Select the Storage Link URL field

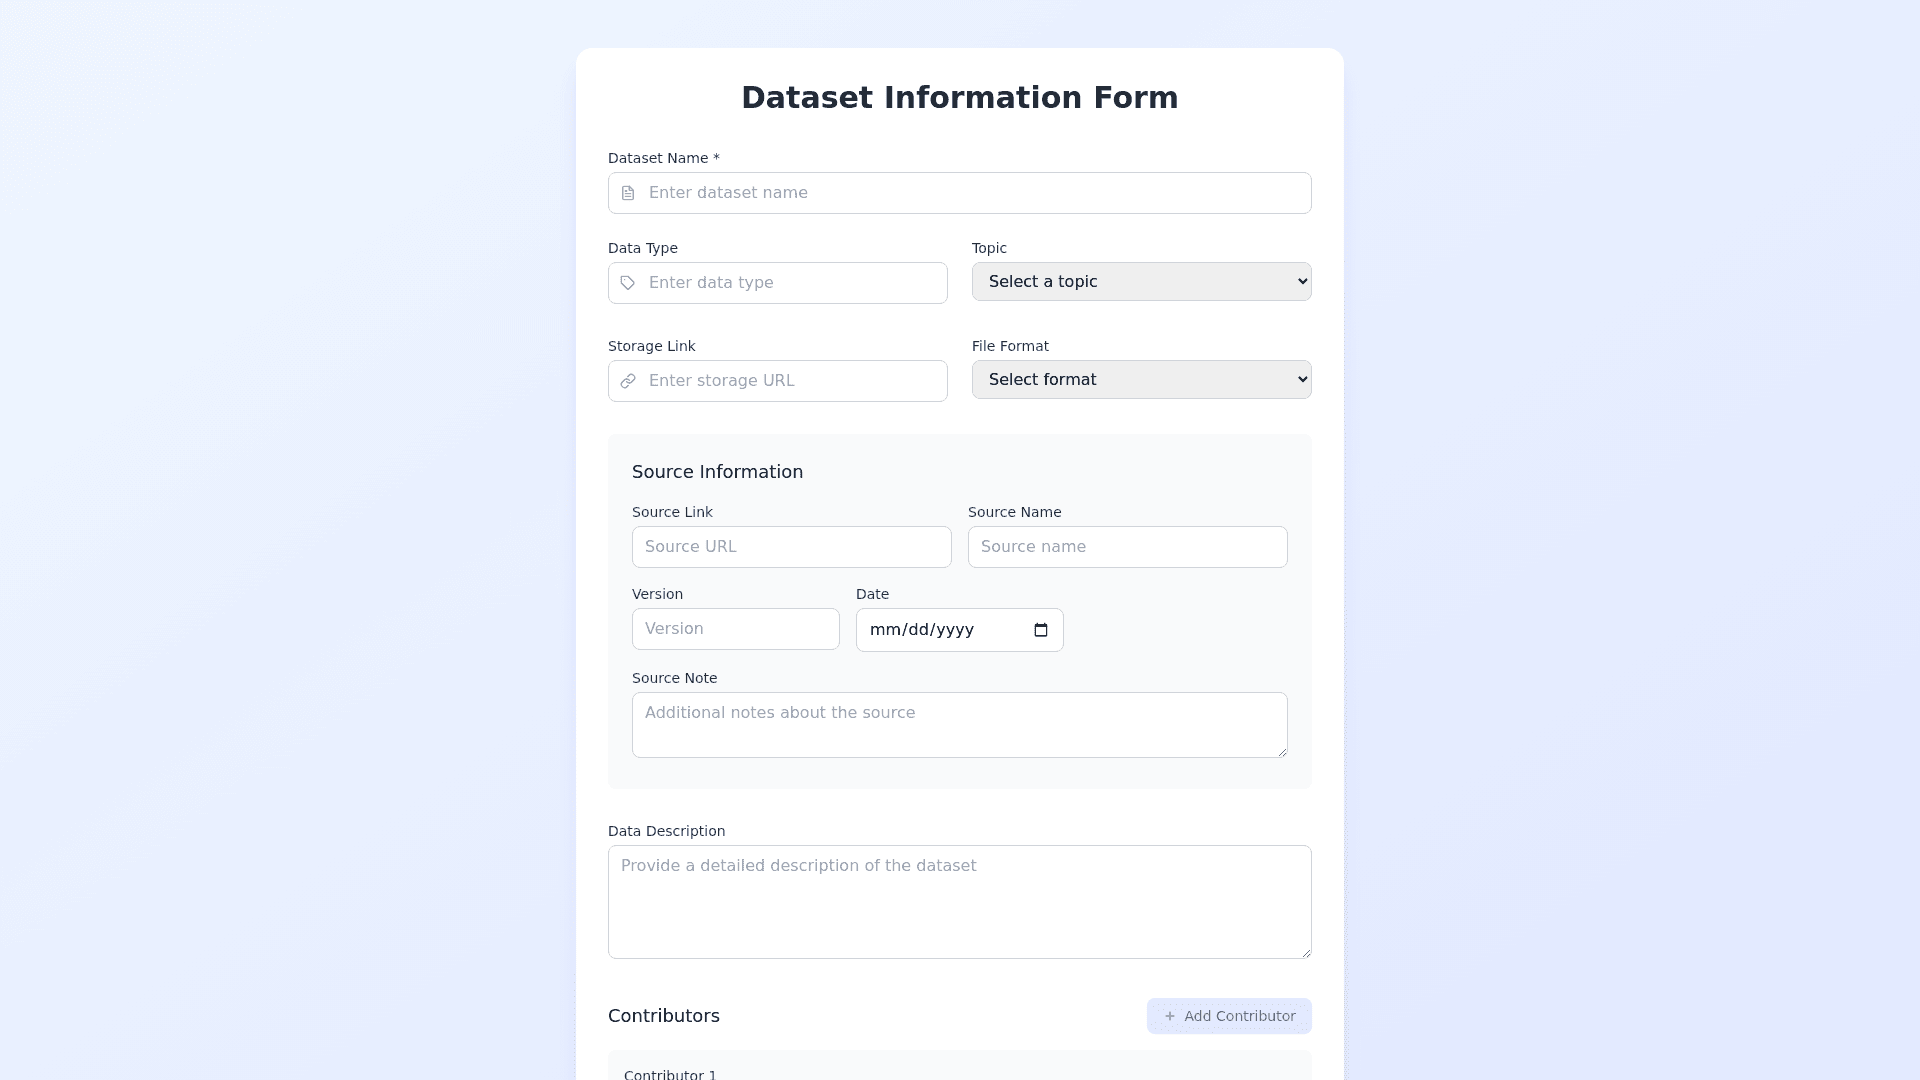click(790, 381)
